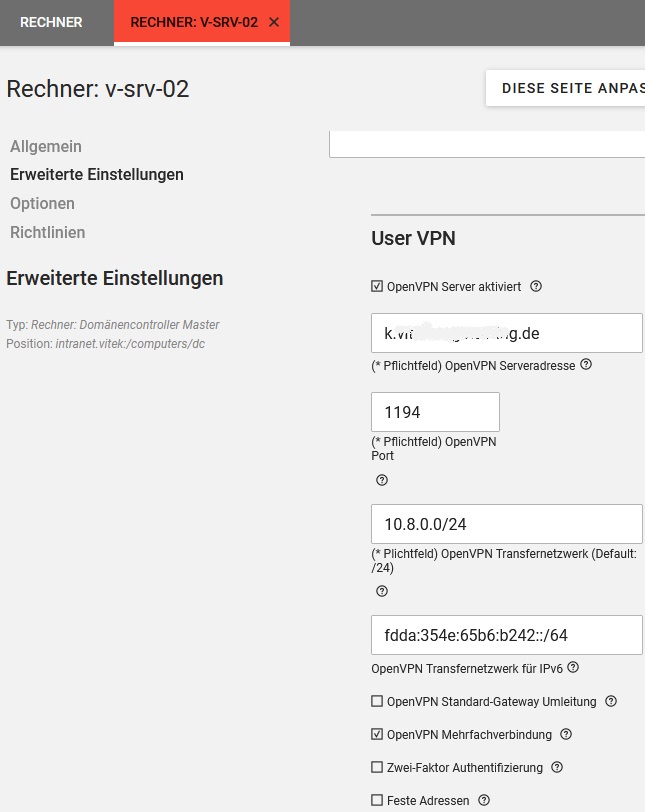Image resolution: width=645 pixels, height=812 pixels.
Task: Open the Allgemein section
Action: pyautogui.click(x=46, y=146)
